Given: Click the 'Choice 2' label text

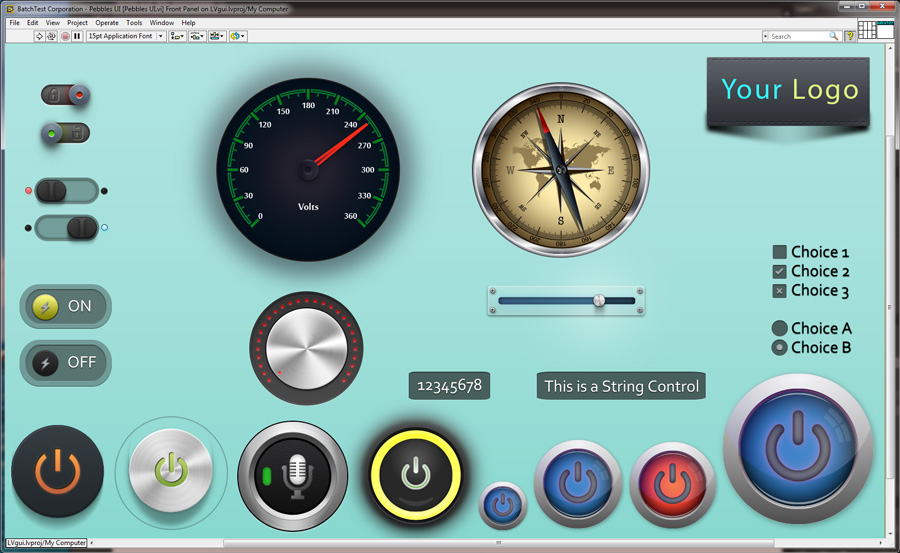Looking at the screenshot, I should 820,272.
